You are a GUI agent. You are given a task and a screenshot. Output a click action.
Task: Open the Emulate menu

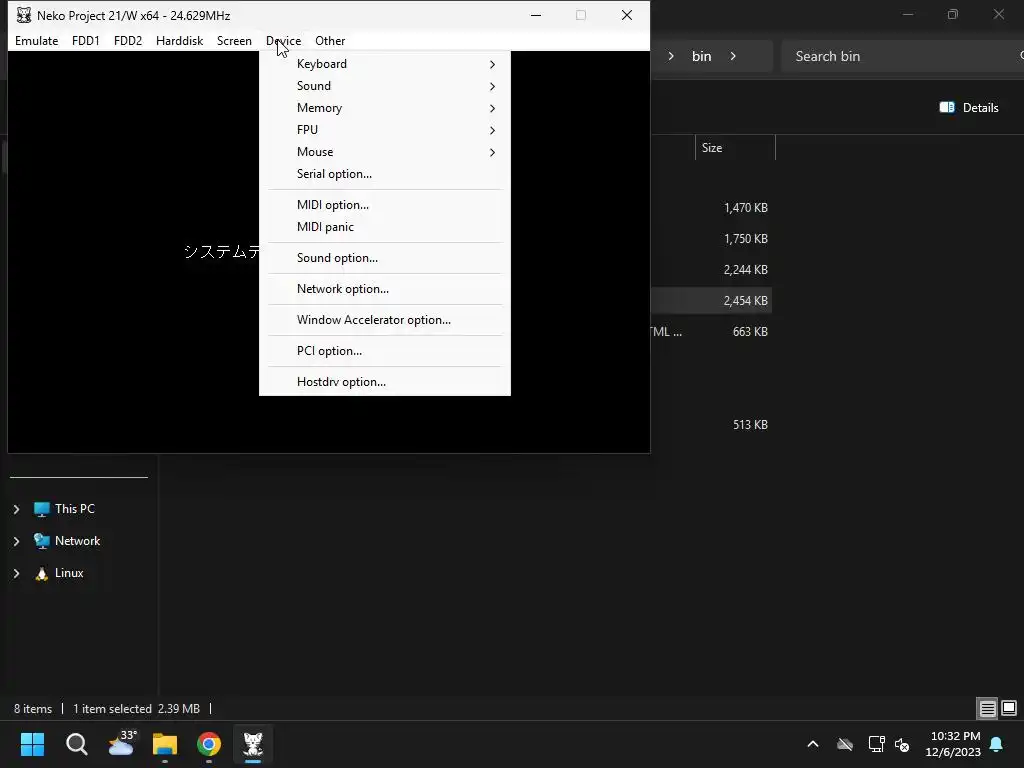(x=37, y=40)
